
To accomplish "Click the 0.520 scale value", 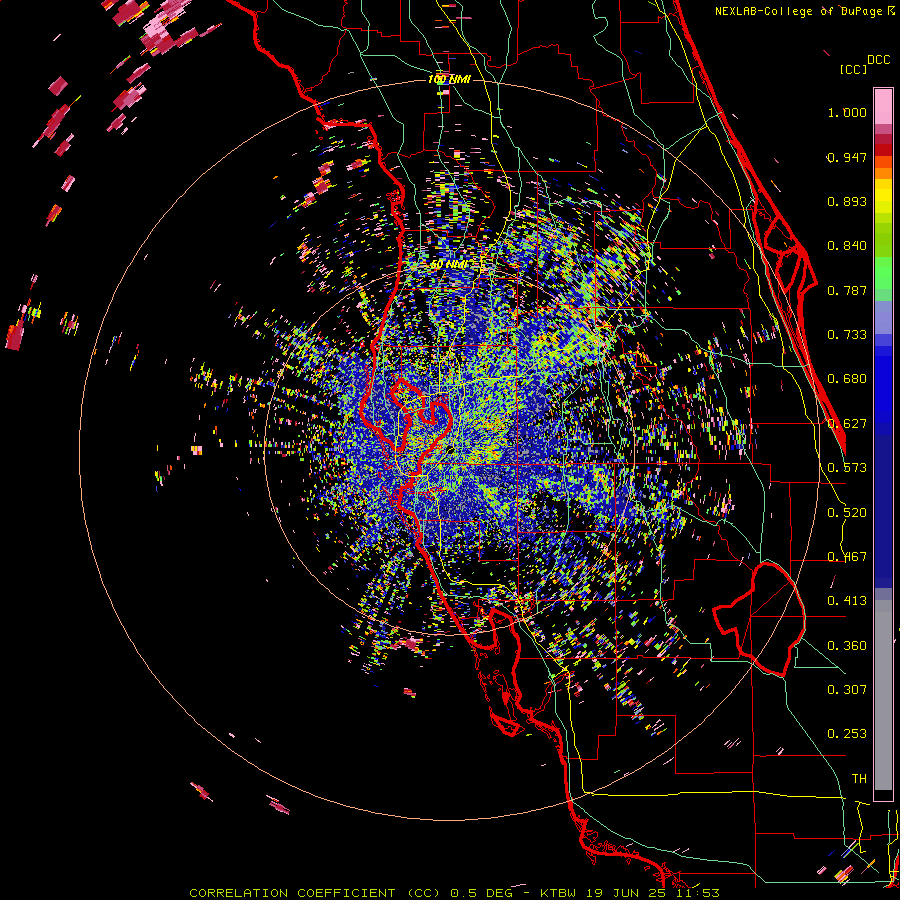I will coord(847,513).
